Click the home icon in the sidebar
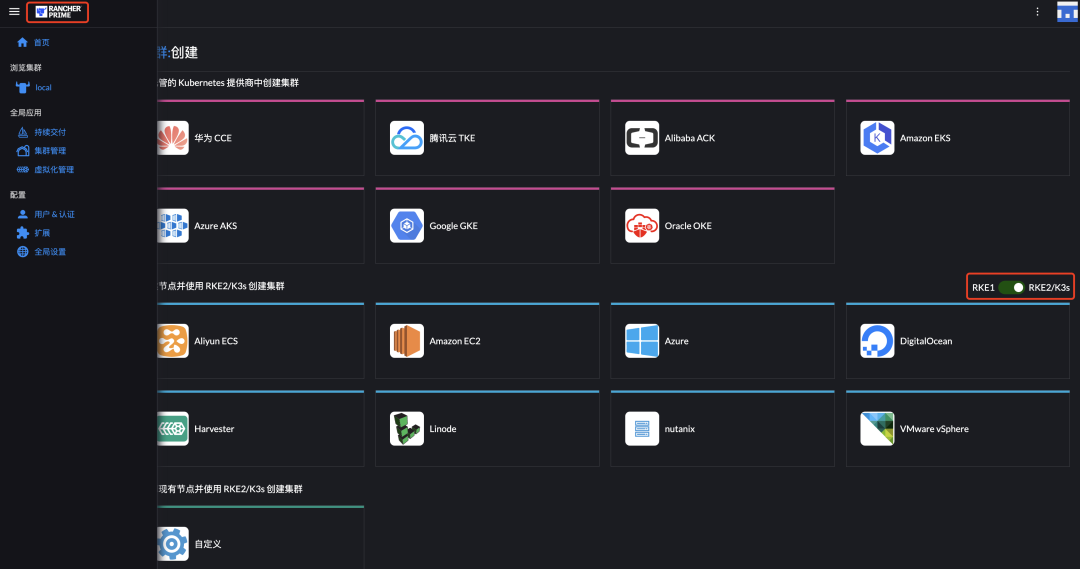The height and width of the screenshot is (569, 1080). [23, 43]
